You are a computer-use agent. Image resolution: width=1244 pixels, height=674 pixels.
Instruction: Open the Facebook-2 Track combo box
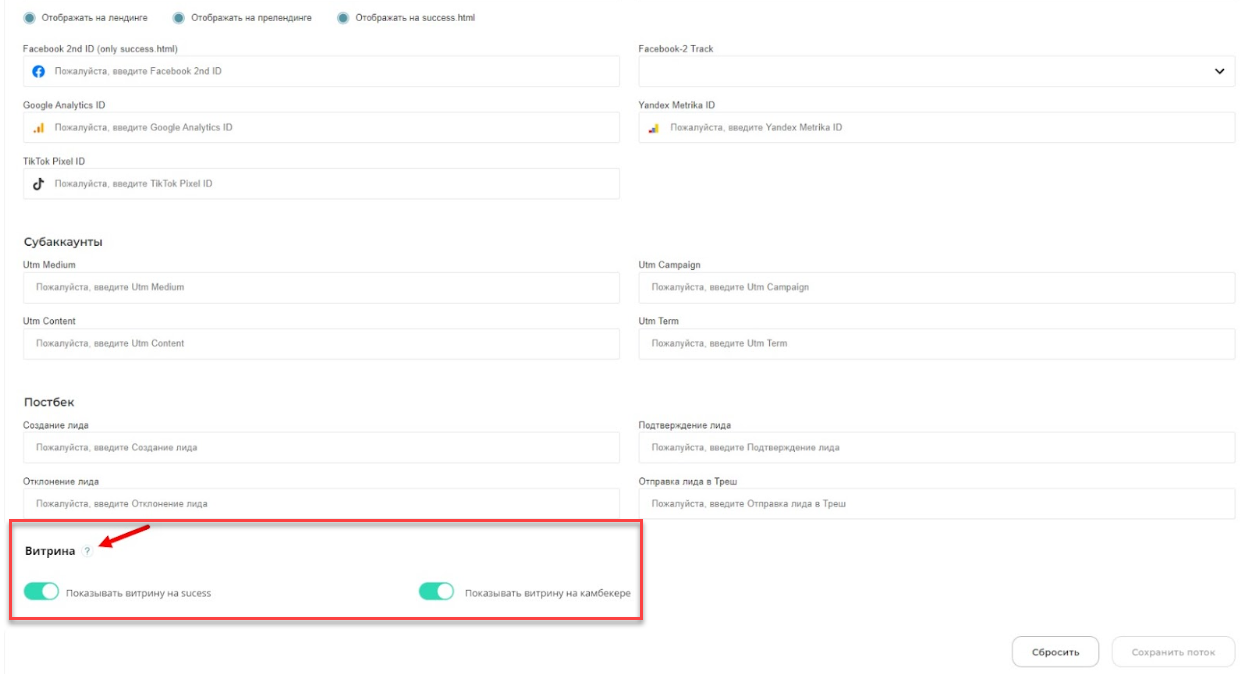click(x=937, y=72)
